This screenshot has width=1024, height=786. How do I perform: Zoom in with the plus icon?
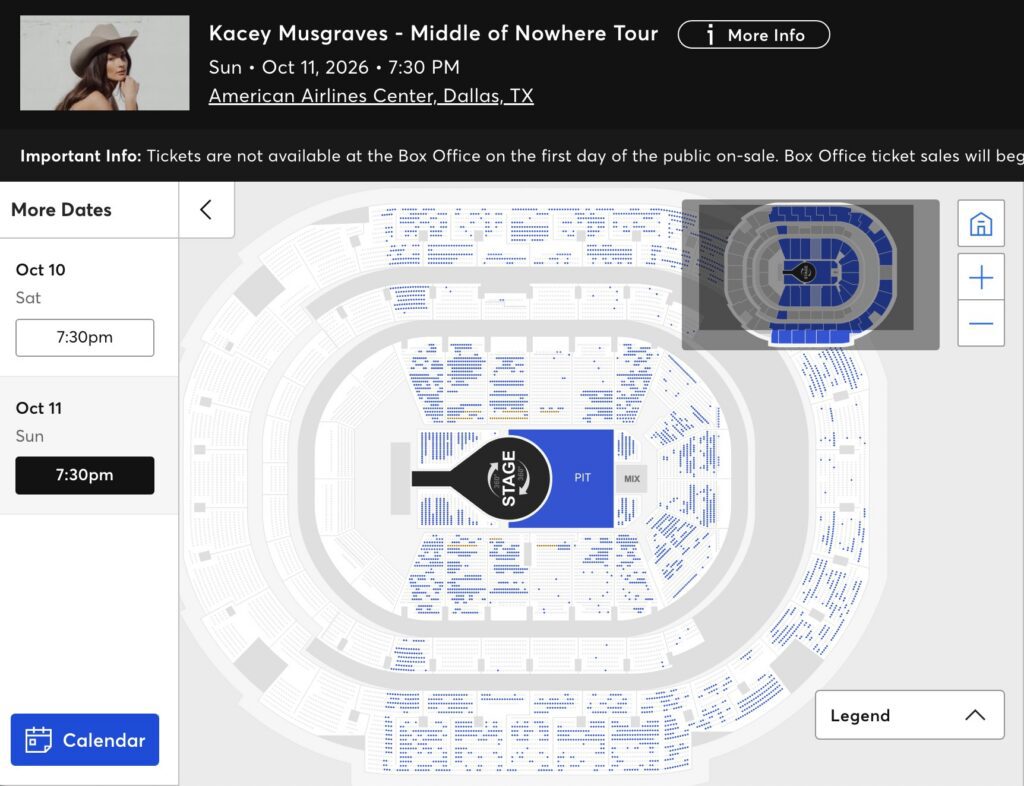(x=981, y=277)
